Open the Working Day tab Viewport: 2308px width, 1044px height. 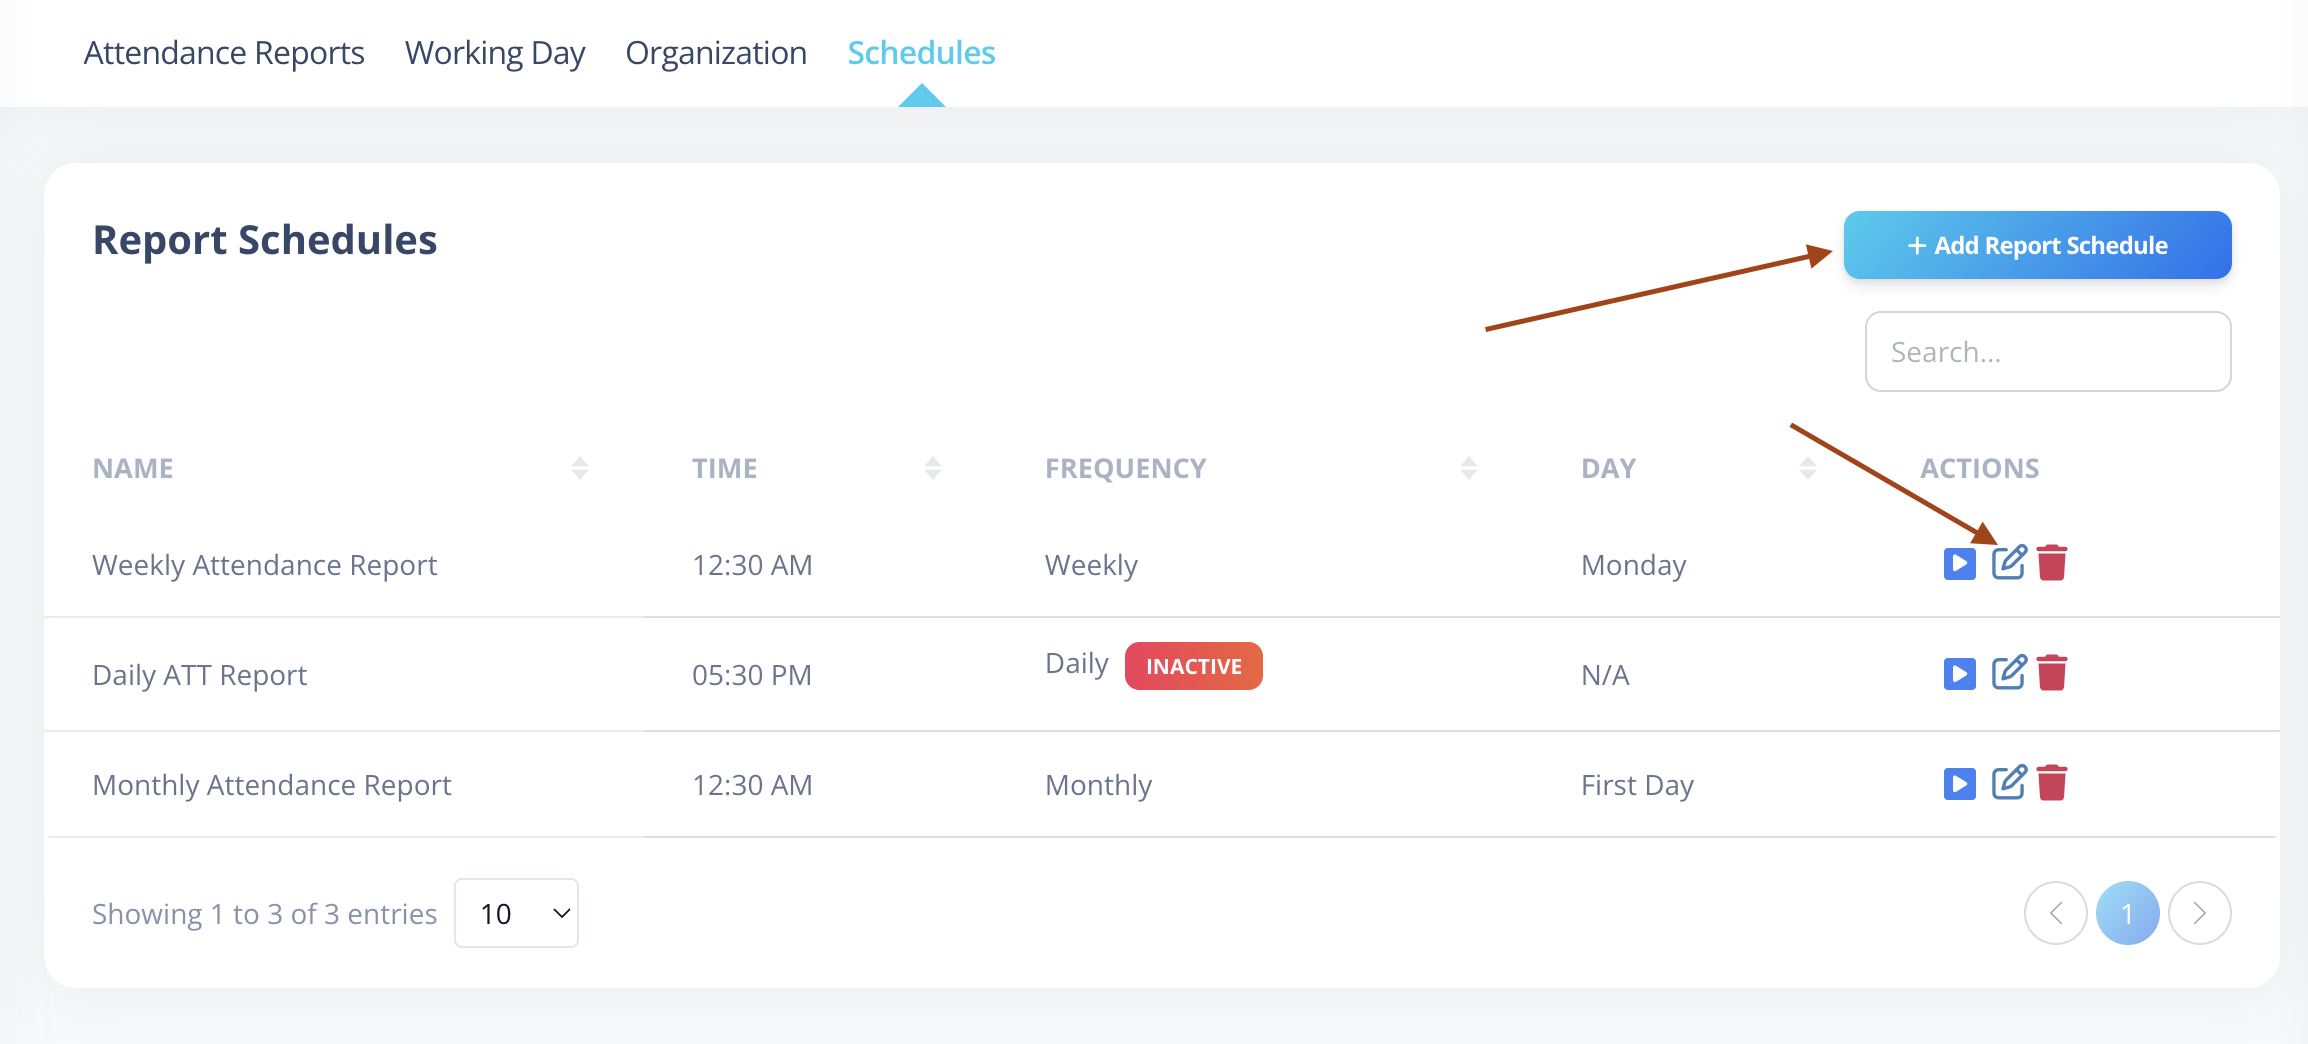pyautogui.click(x=495, y=53)
